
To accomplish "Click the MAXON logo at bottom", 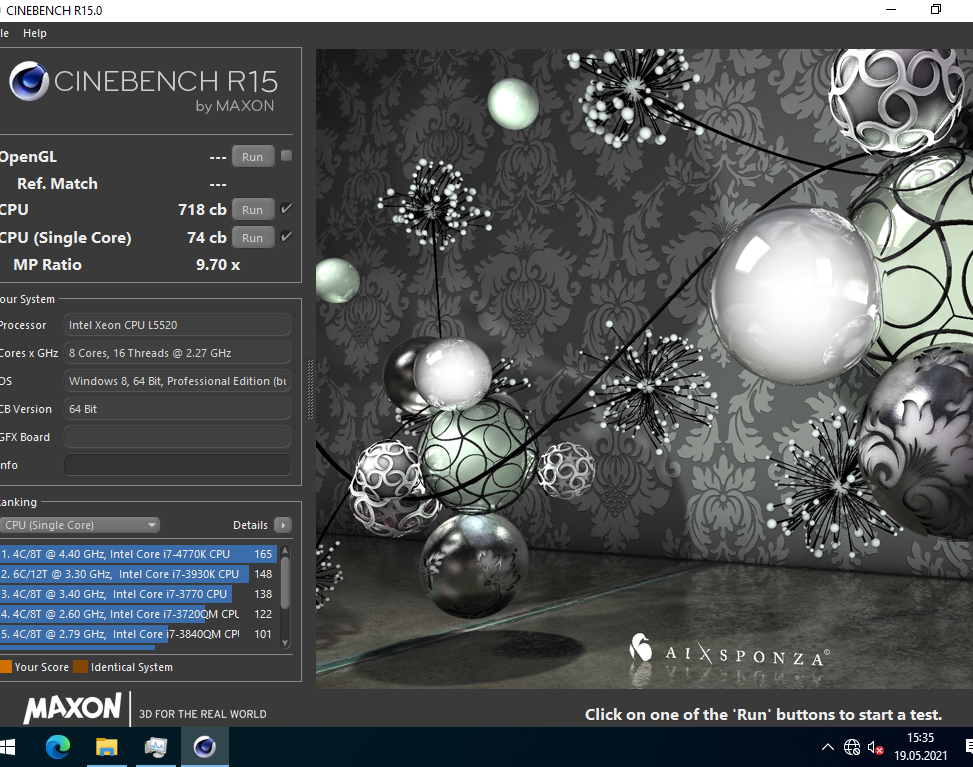I will 73,709.
